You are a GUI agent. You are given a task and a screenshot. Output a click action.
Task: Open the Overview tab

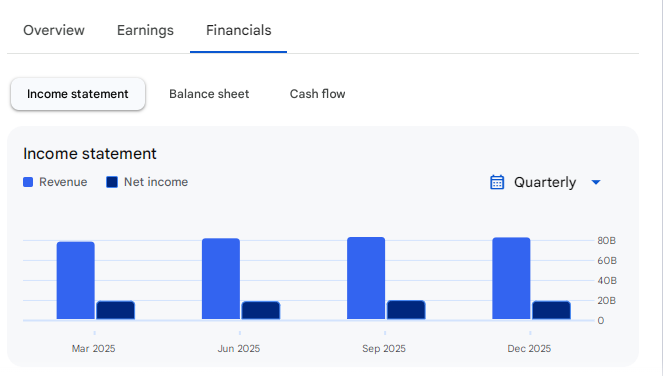coord(54,30)
